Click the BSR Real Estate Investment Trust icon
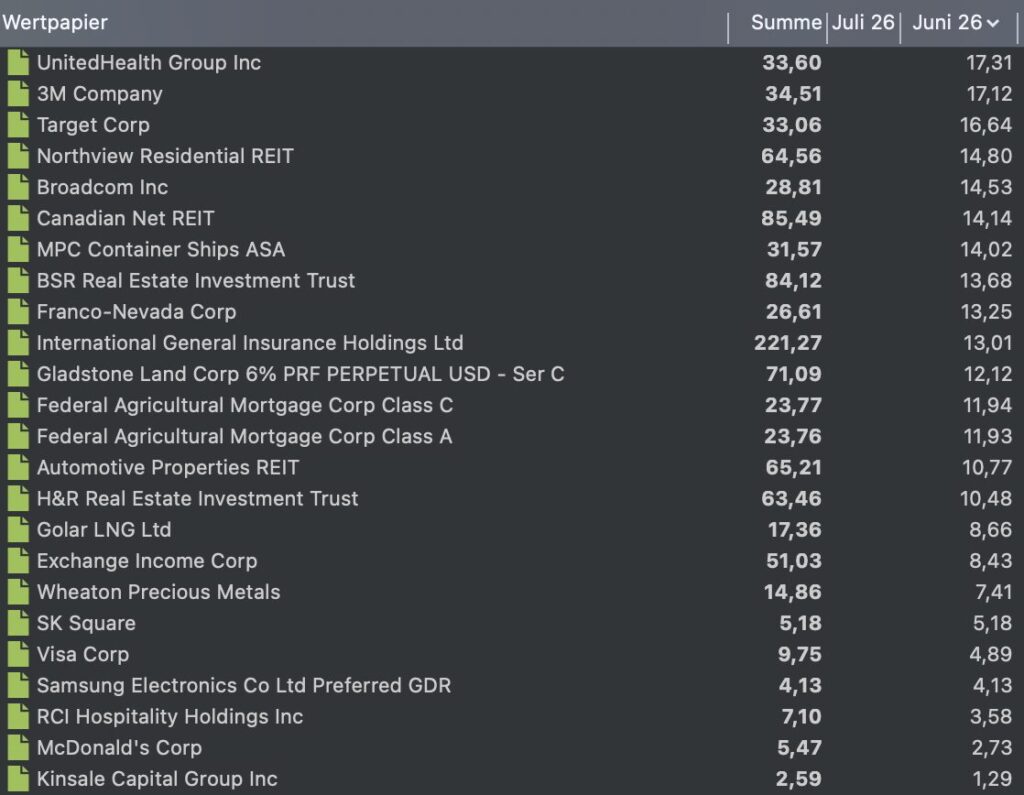 [18, 281]
